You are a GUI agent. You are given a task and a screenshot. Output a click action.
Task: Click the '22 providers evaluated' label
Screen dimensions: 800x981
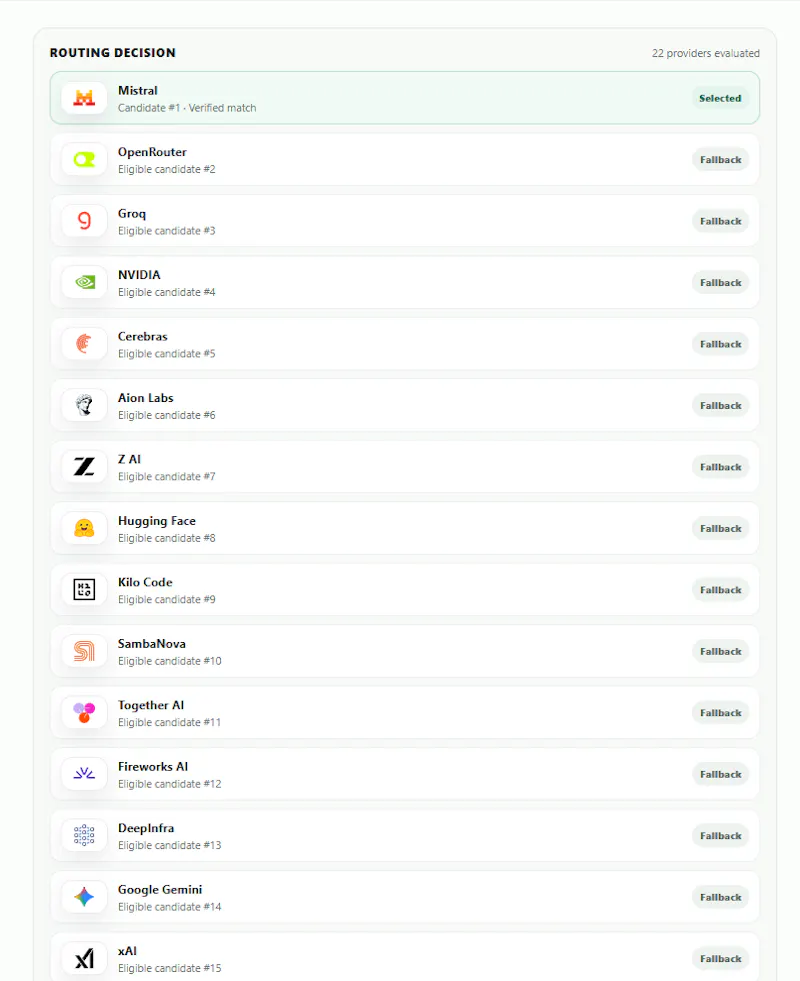[706, 53]
